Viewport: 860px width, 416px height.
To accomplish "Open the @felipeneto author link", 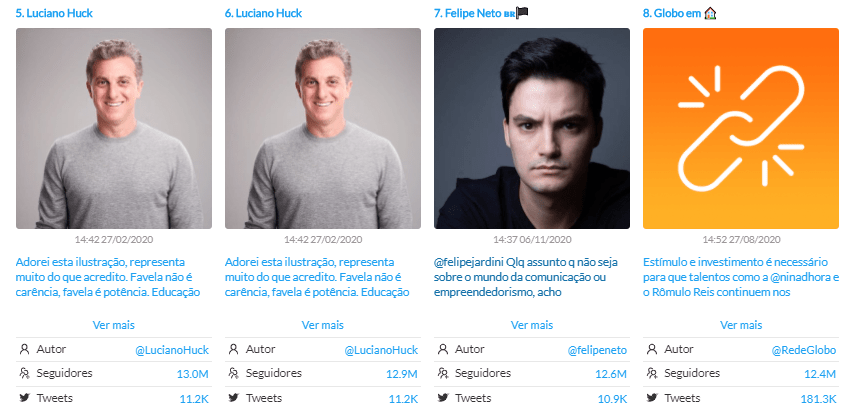I will point(597,350).
